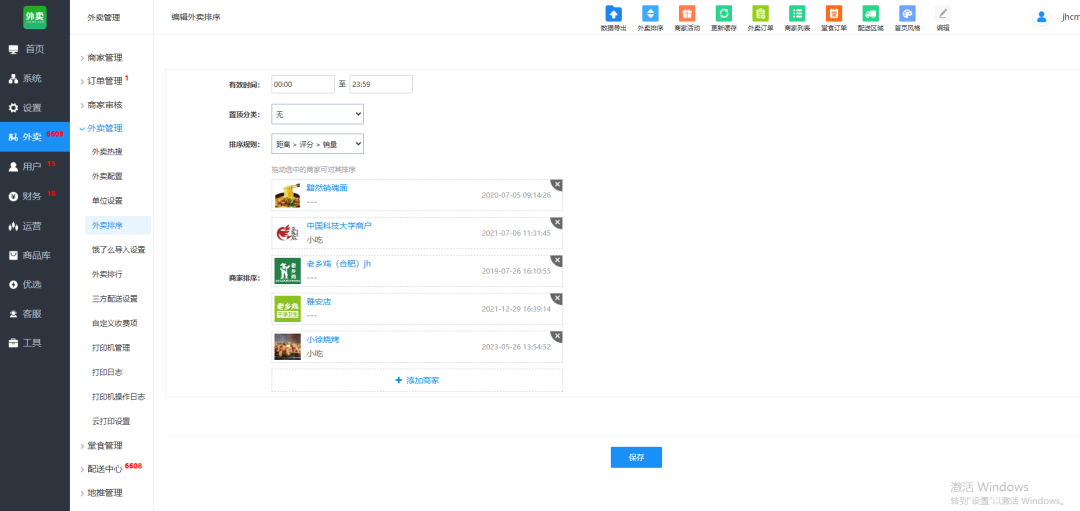Open 外卖订单 from the top toolbar
Screen dimensions: 1080x511
pos(761,14)
